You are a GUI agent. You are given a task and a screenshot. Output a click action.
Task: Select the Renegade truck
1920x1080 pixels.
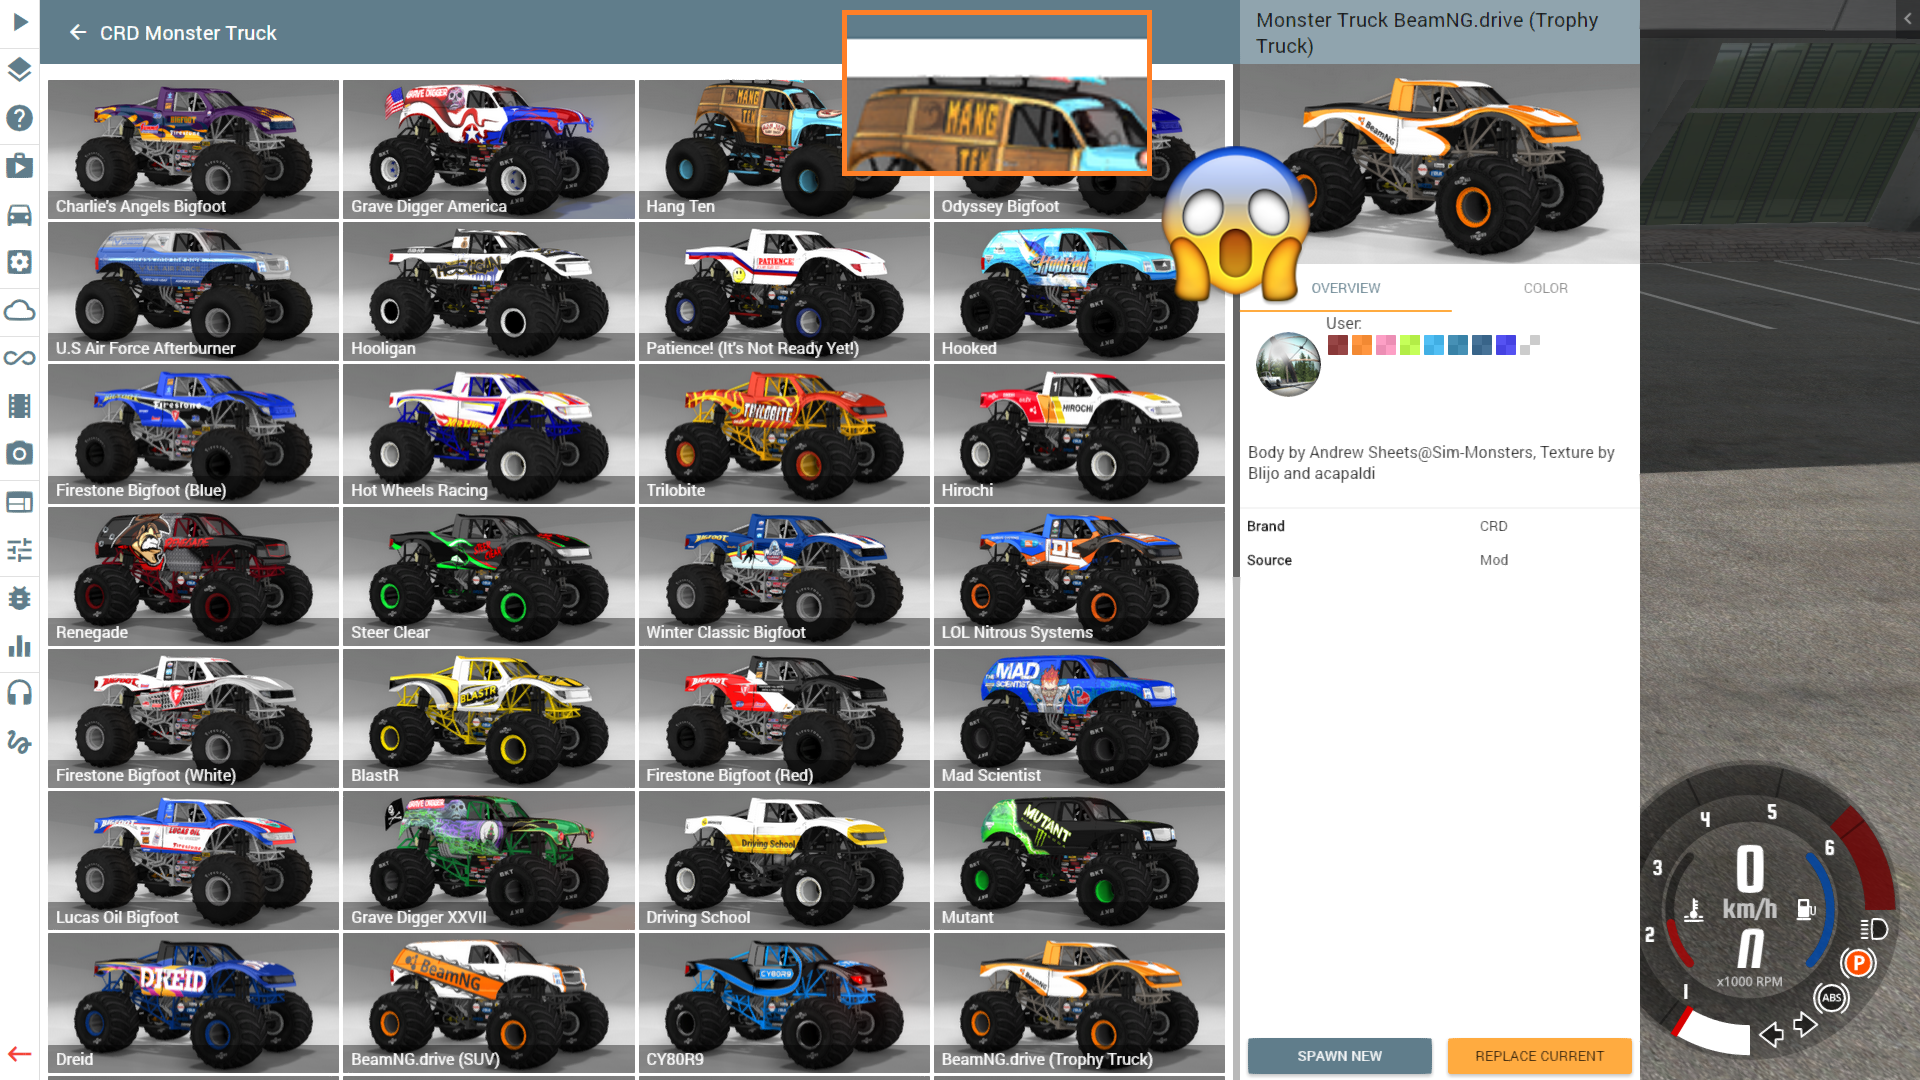[x=193, y=575]
